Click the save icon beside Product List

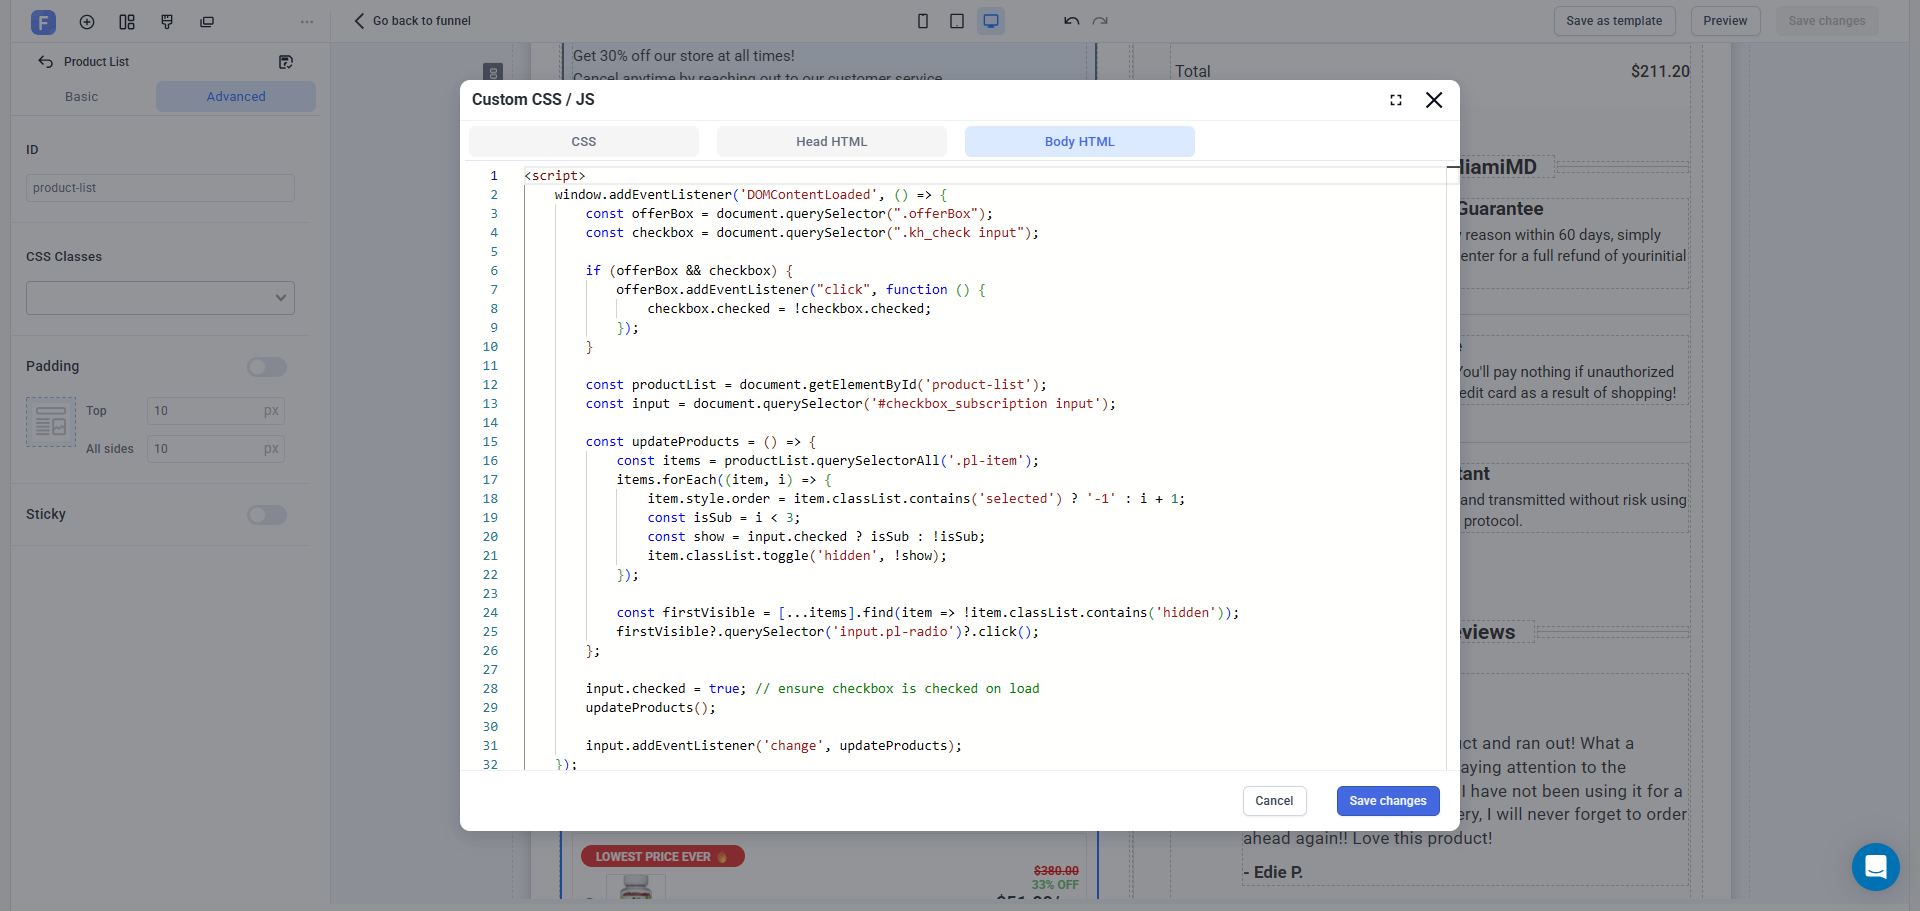pyautogui.click(x=286, y=62)
